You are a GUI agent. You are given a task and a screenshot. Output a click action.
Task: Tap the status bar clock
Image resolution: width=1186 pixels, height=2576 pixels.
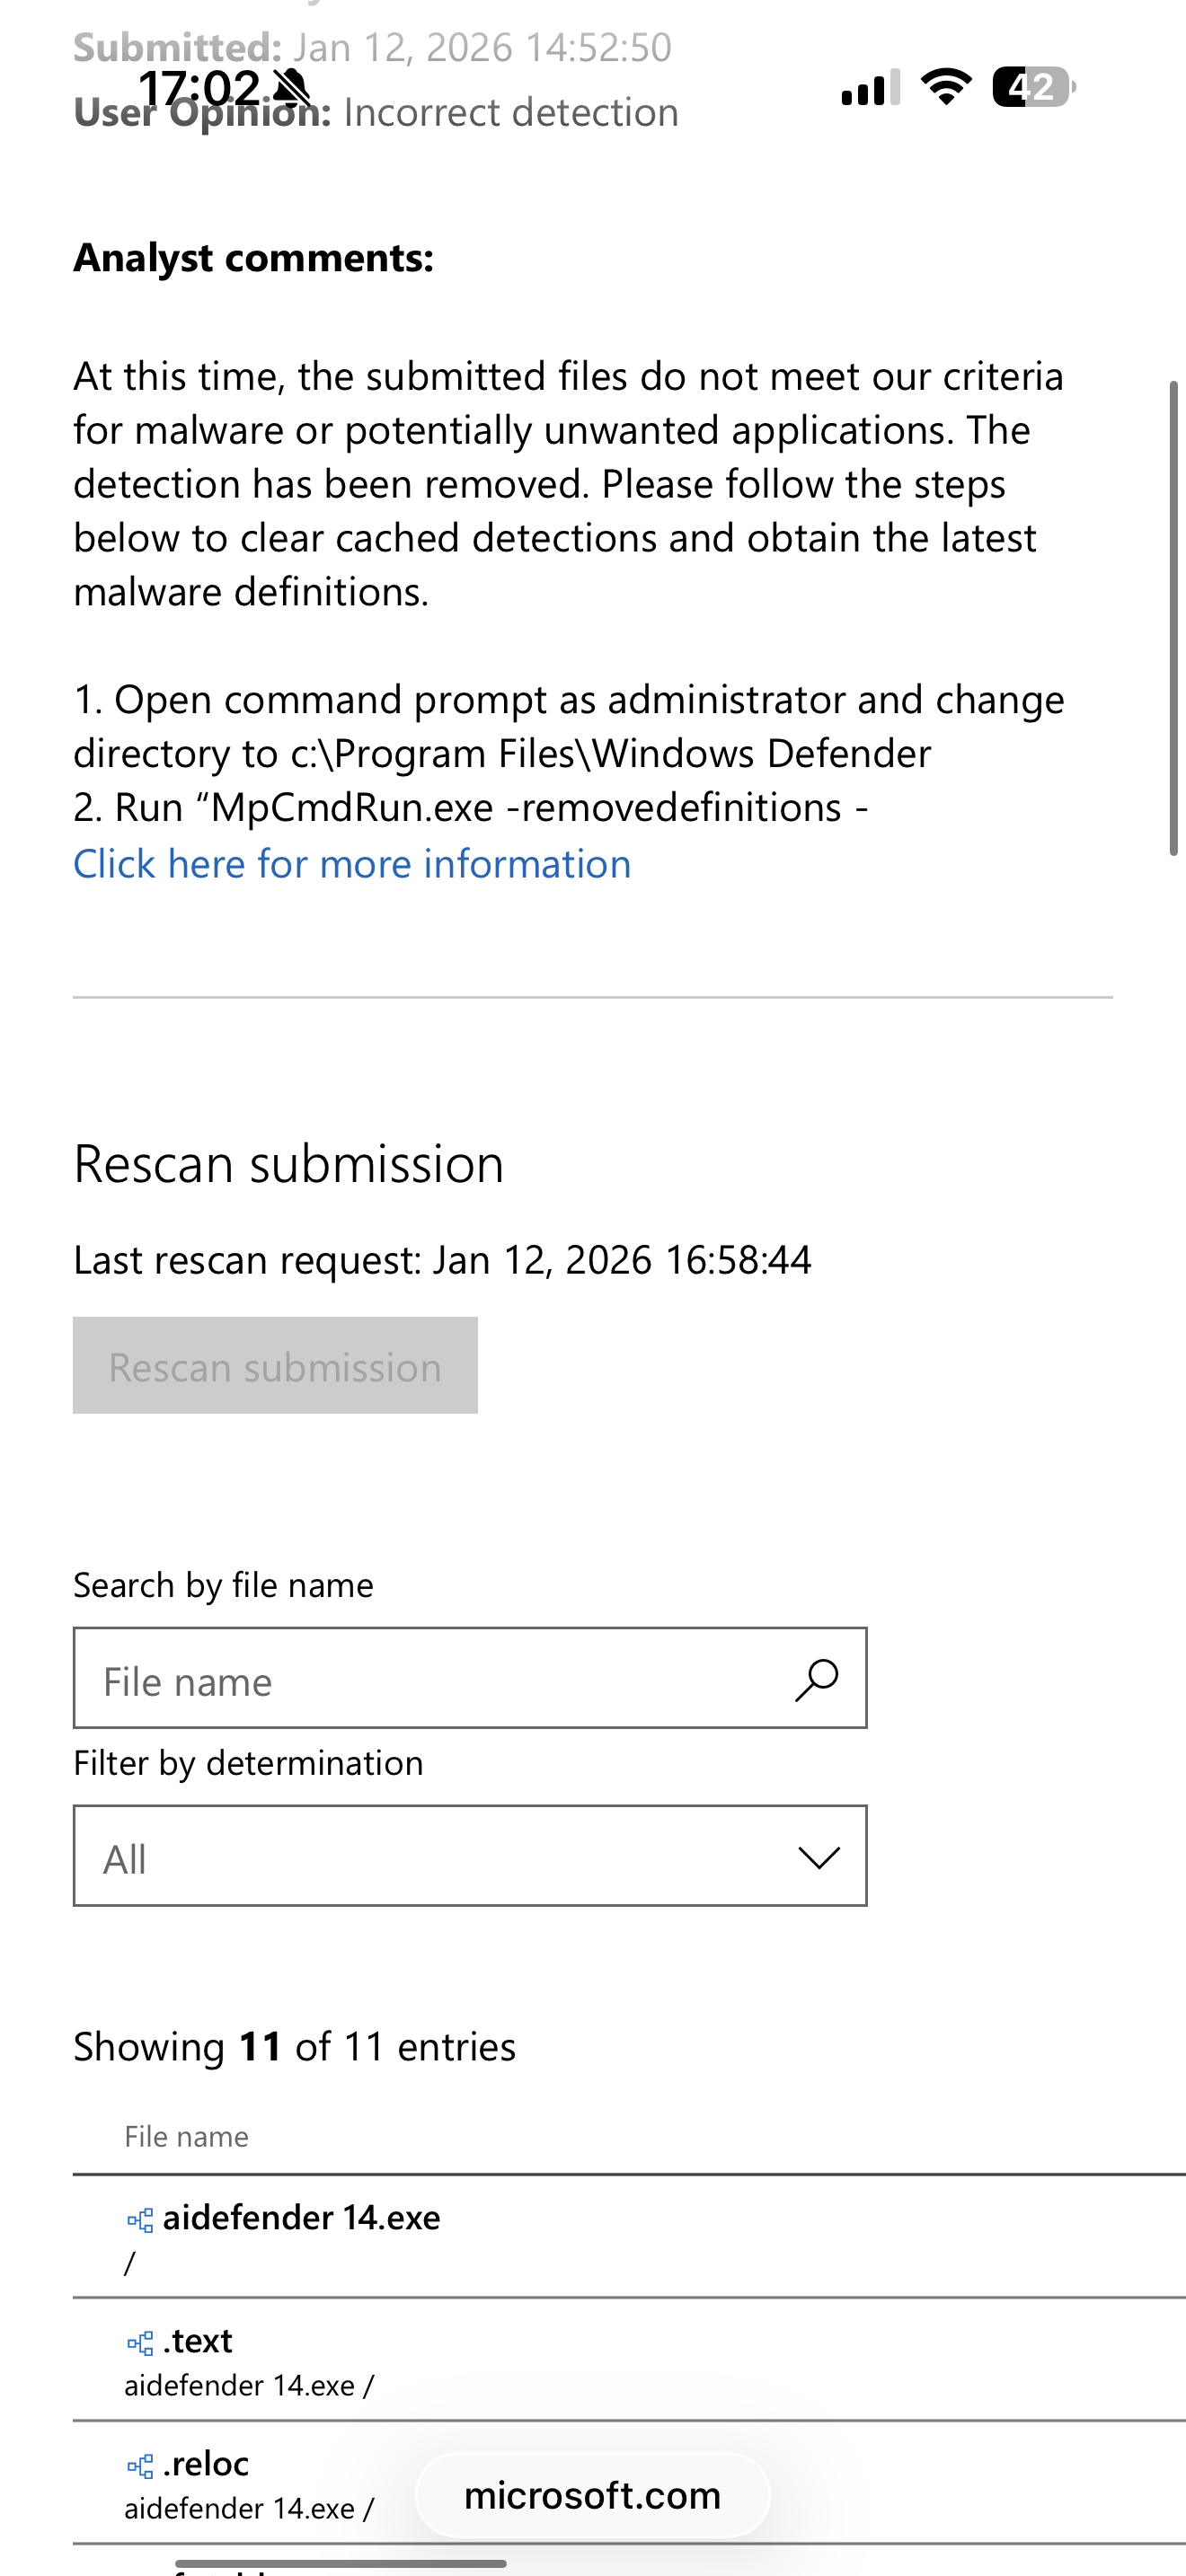[x=199, y=88]
